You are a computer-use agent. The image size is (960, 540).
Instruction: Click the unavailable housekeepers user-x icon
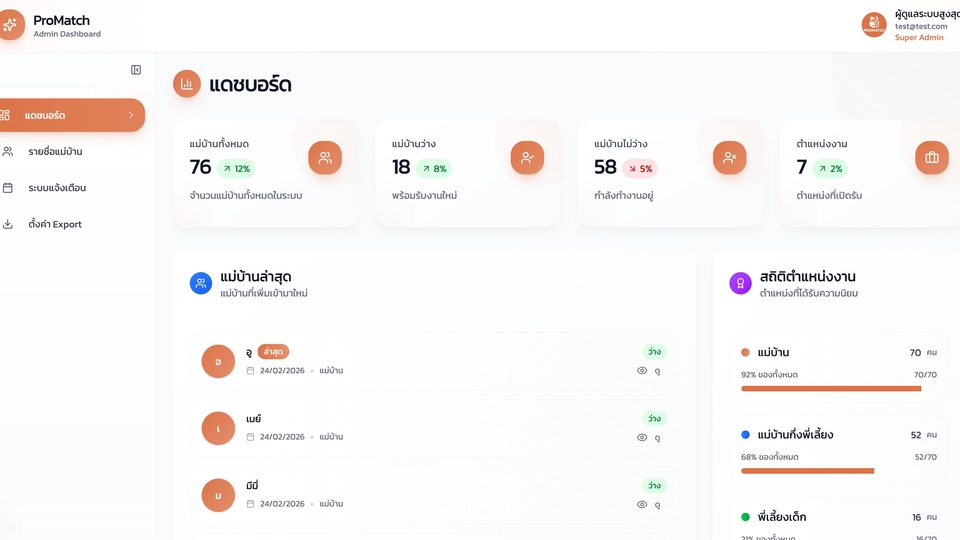pos(729,158)
